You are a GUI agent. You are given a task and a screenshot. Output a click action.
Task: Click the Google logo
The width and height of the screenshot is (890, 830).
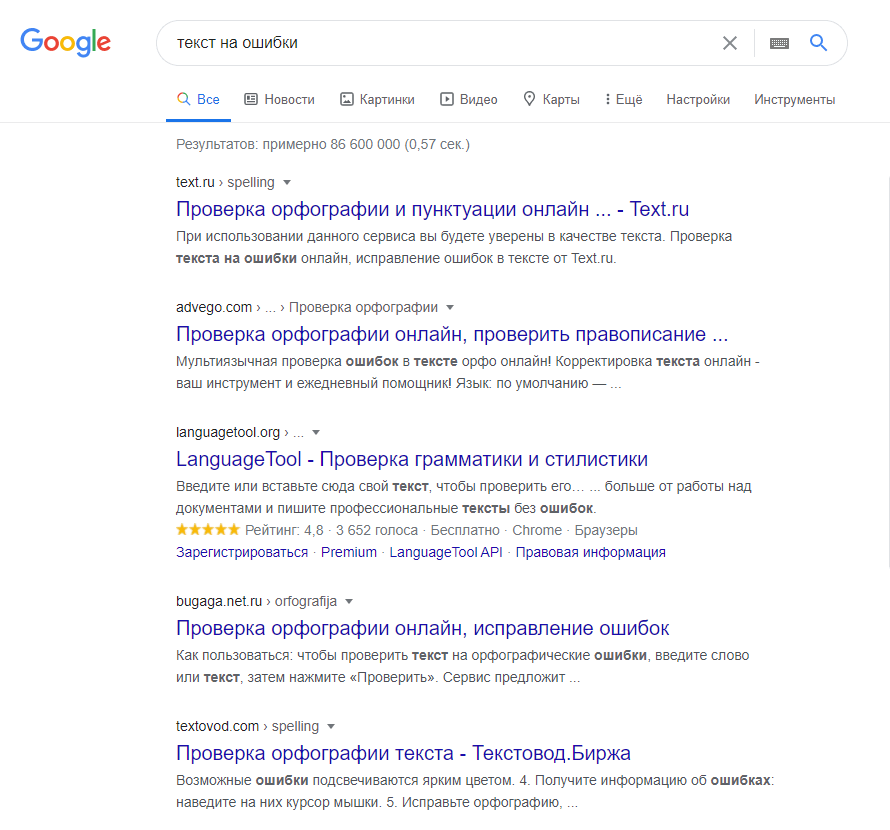66,42
